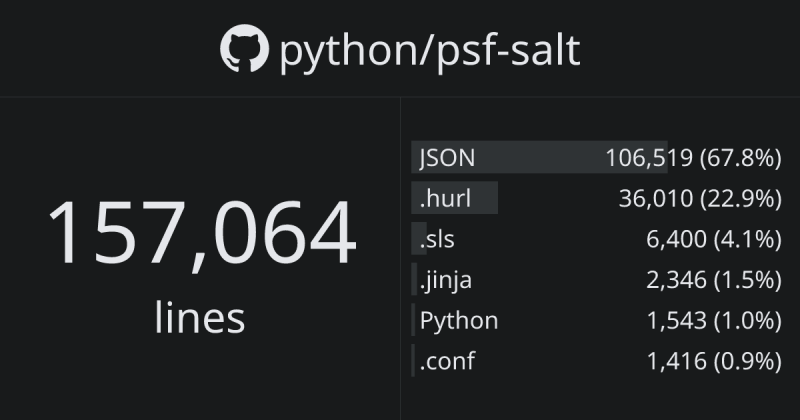The image size is (800, 420).
Task: Select the 157,064 total lines count
Action: [202, 233]
